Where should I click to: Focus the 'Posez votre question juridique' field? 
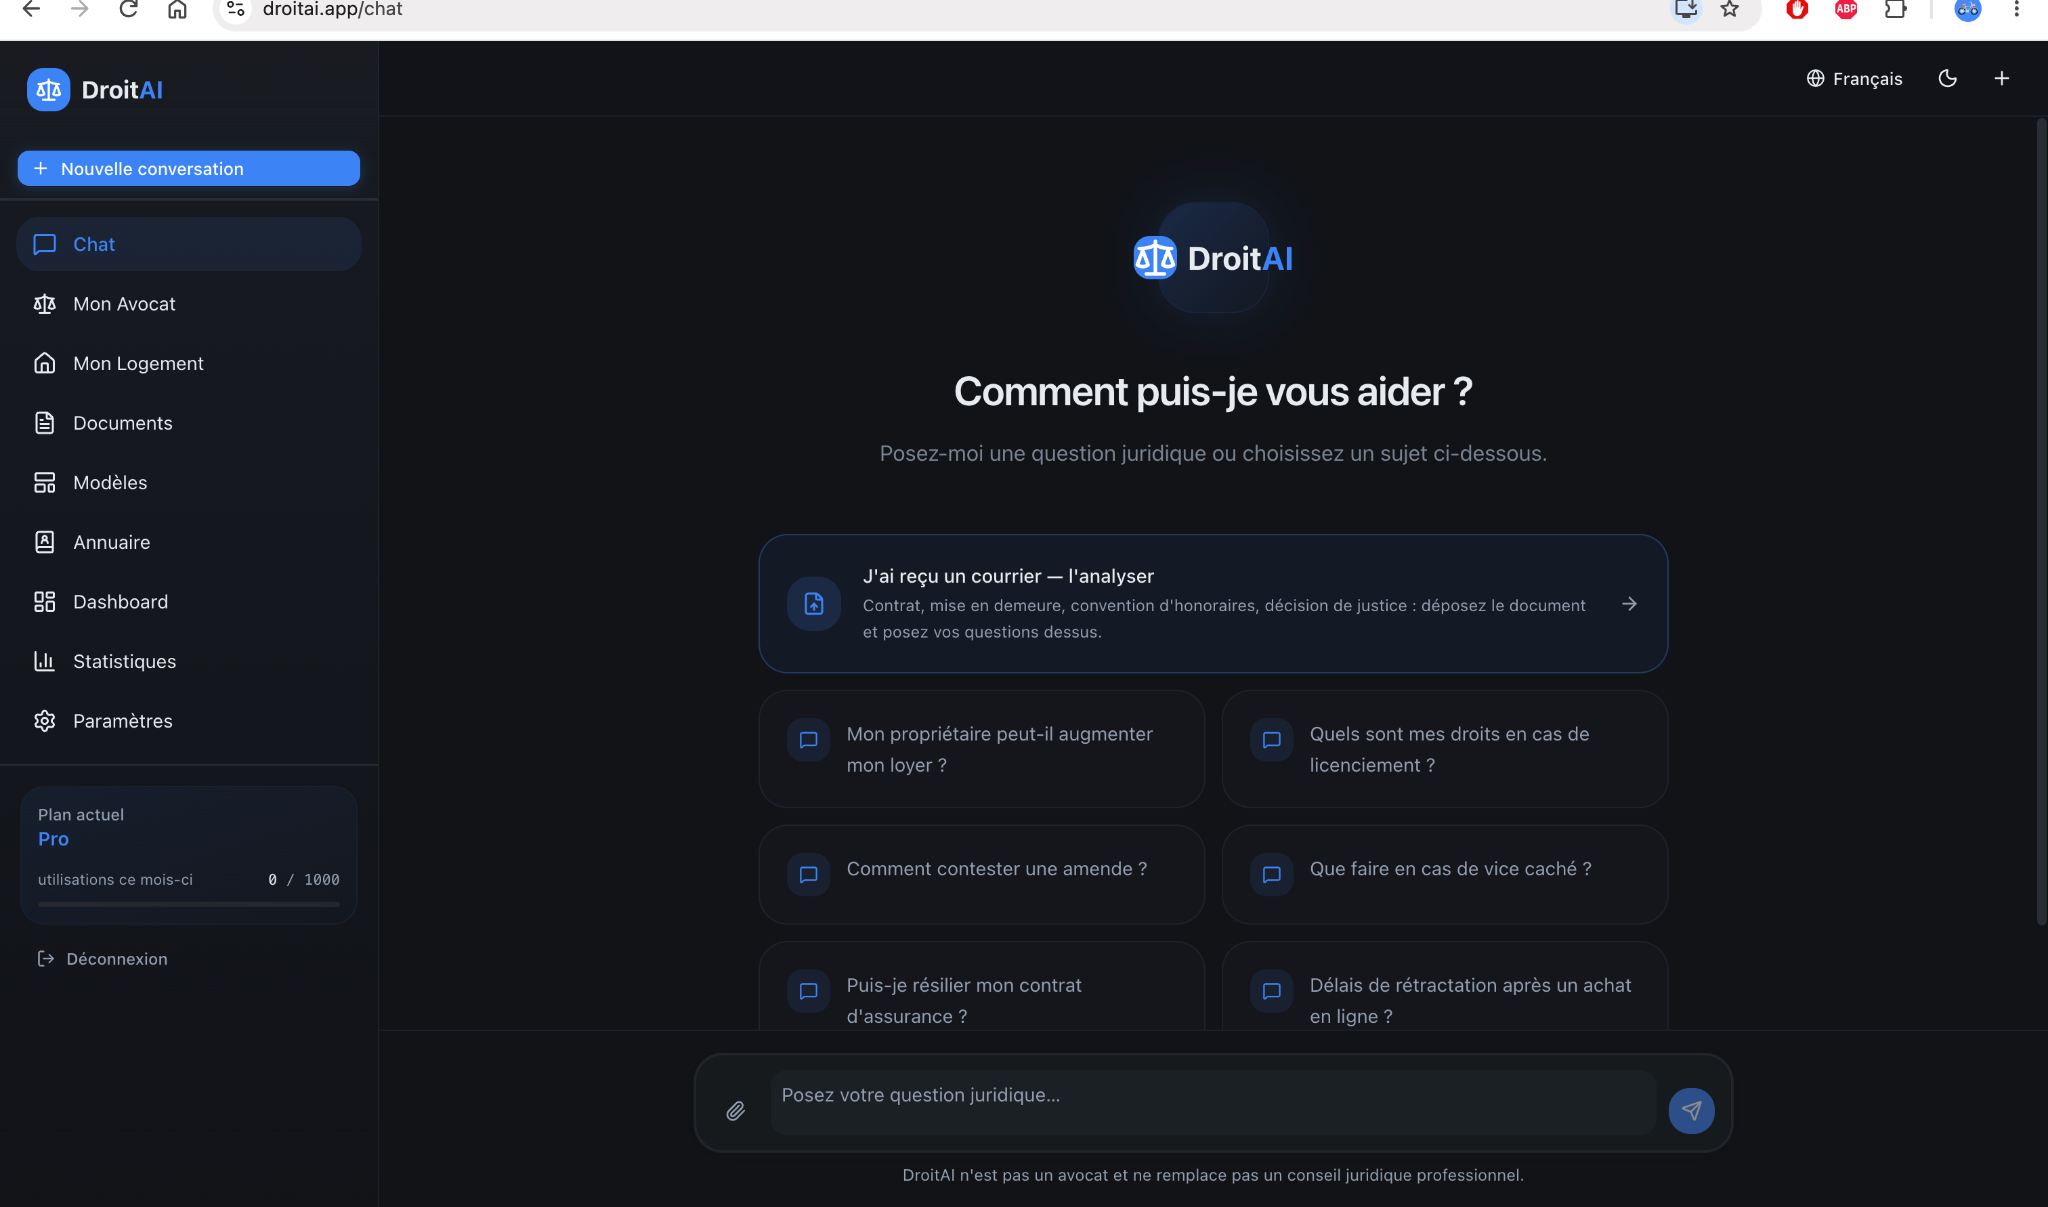pyautogui.click(x=1212, y=1102)
